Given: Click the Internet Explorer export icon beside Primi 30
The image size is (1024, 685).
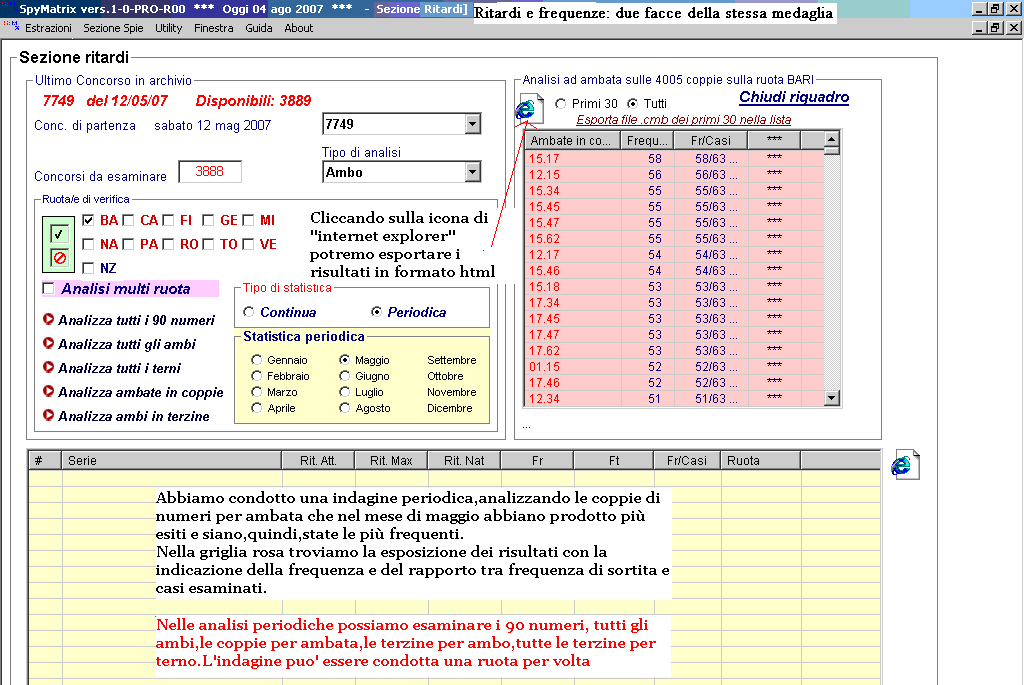Looking at the screenshot, I should point(530,108).
